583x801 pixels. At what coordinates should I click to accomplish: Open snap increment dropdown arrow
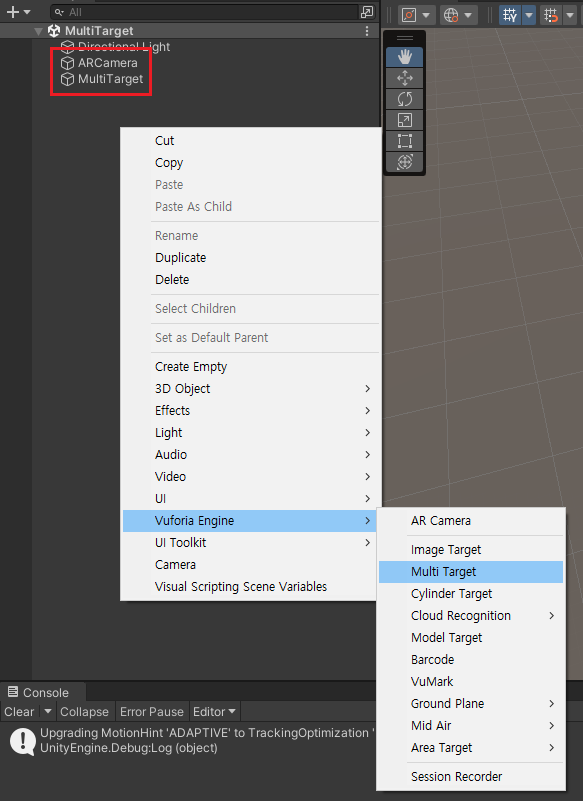tap(570, 15)
